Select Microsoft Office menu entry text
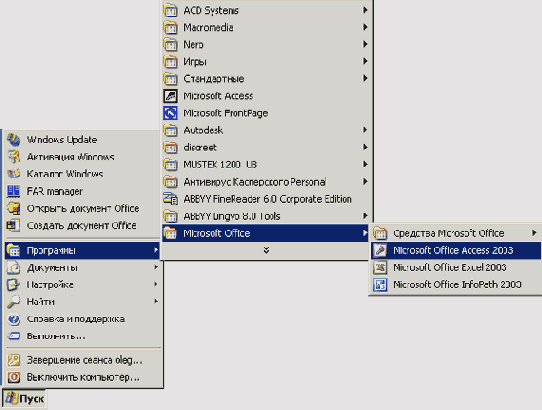Image resolution: width=542 pixels, height=410 pixels. coord(217,233)
